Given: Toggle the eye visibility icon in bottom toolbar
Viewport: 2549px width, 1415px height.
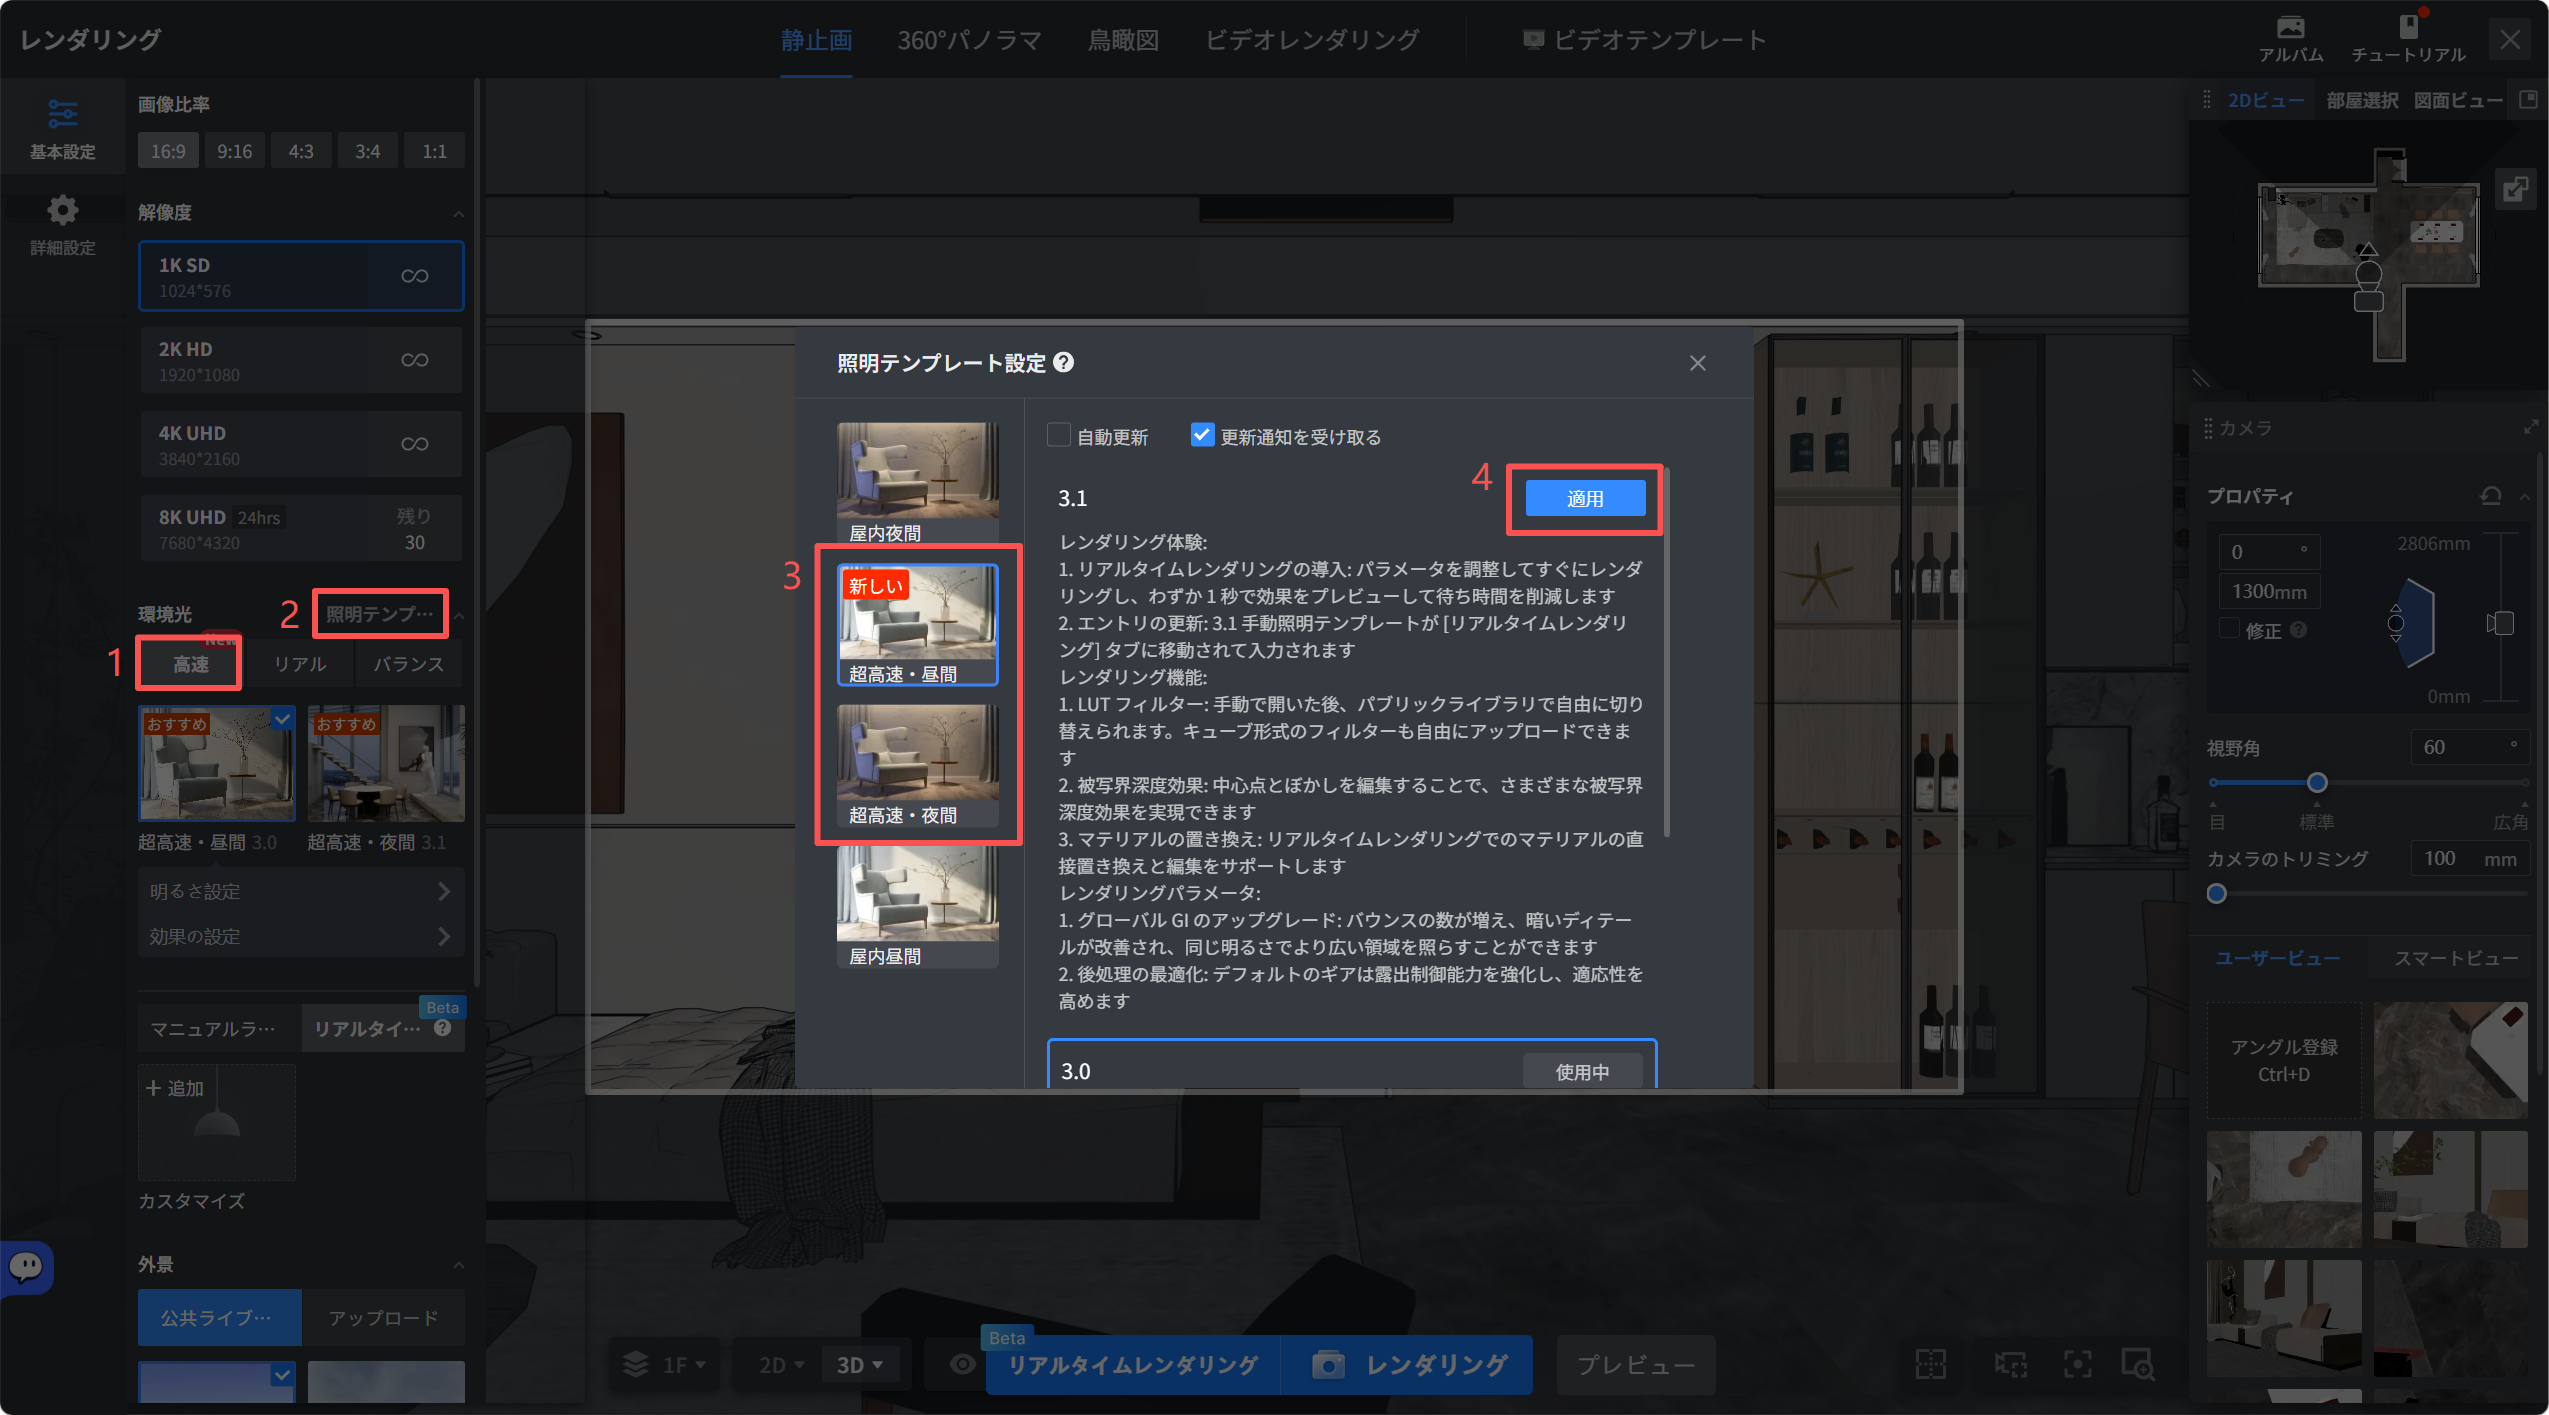Looking at the screenshot, I should pyautogui.click(x=962, y=1364).
